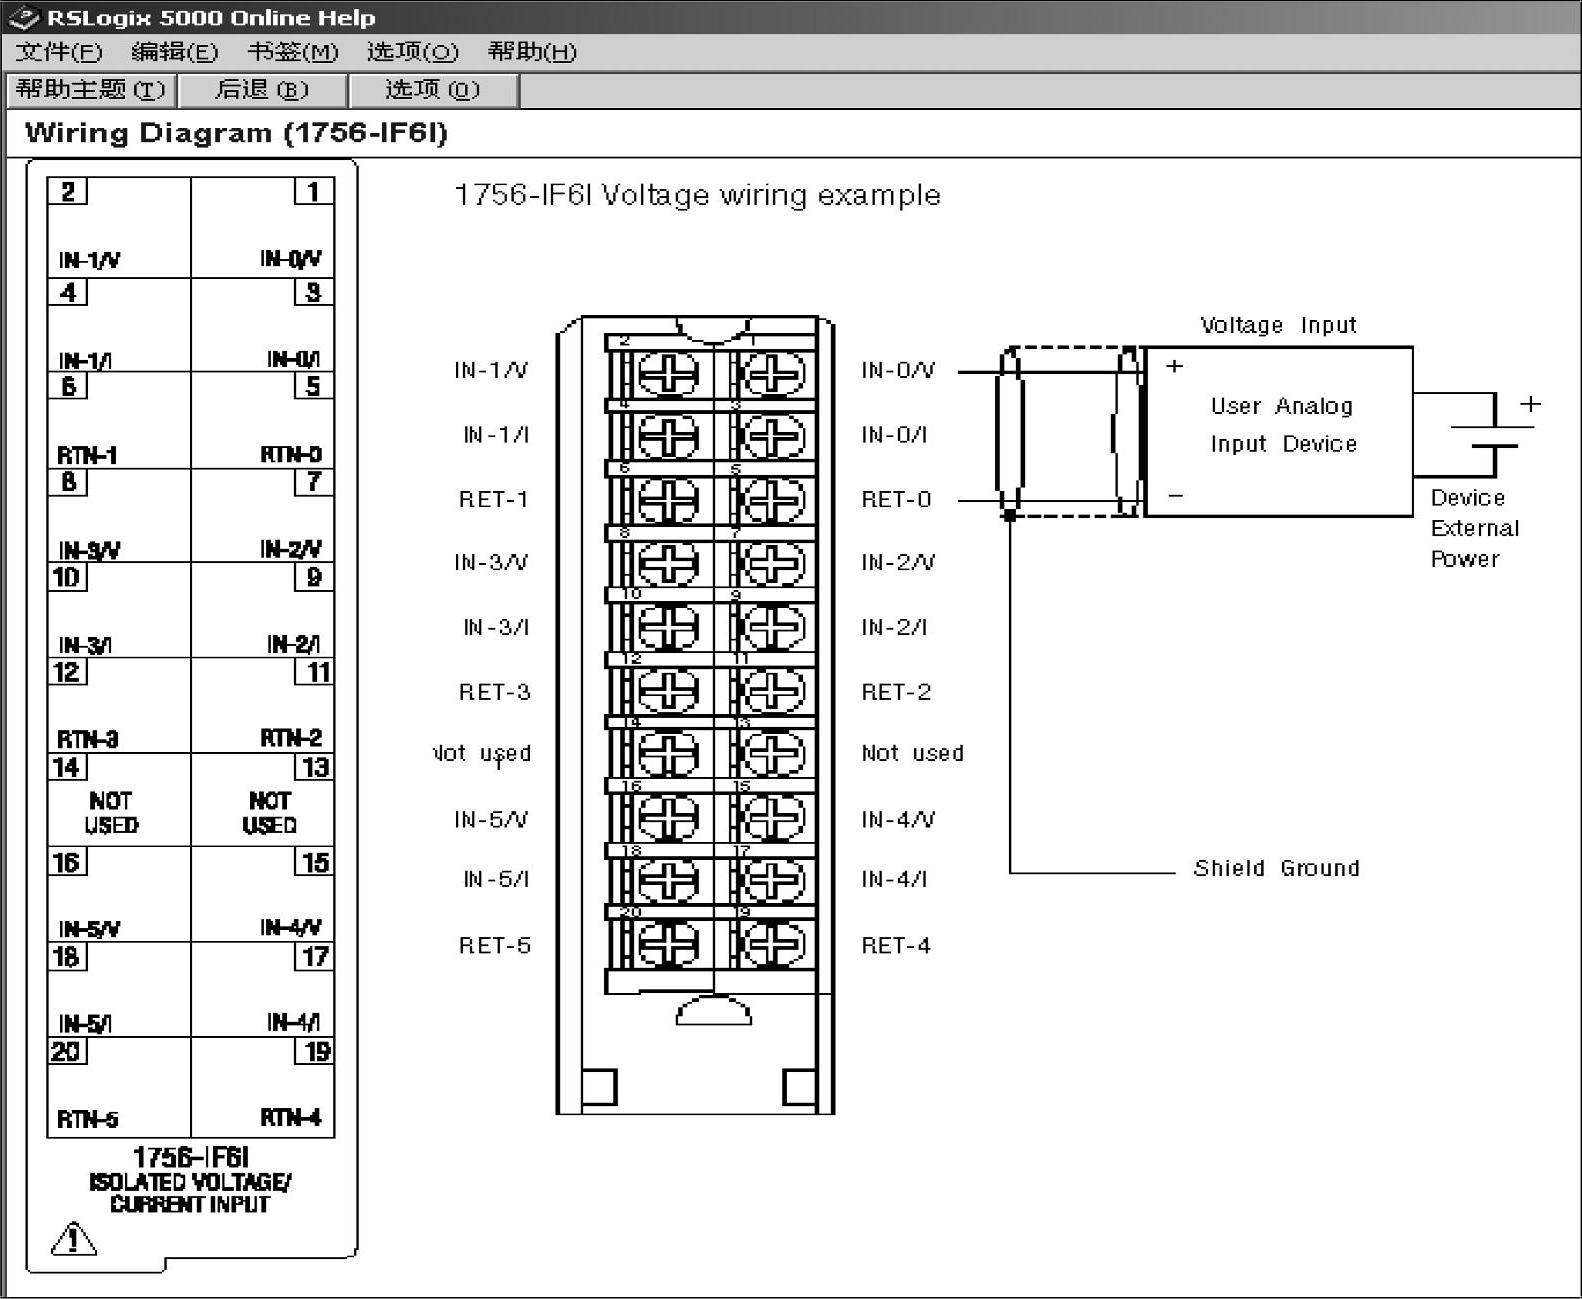
Task: Click the warning triangle icon on the label card
Action: 73,1238
